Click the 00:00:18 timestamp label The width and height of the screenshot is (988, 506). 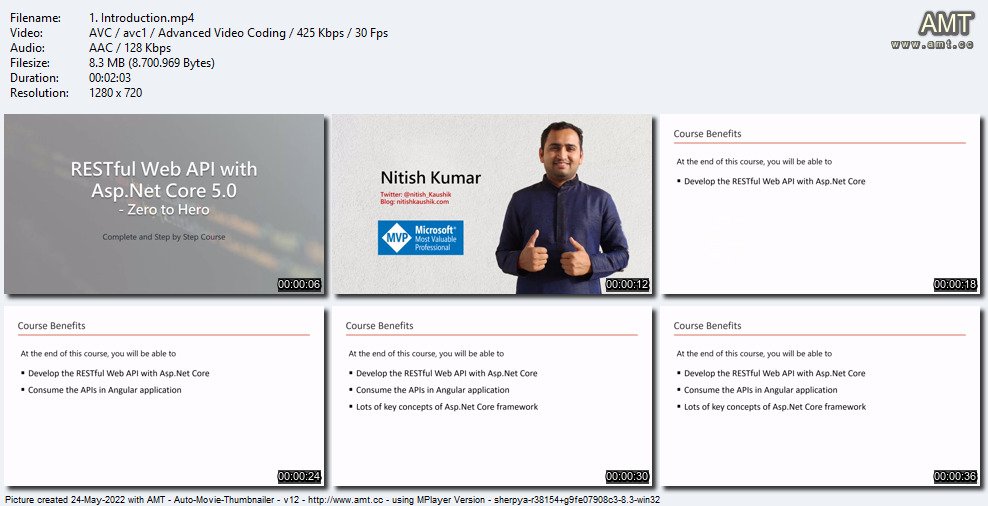click(956, 285)
